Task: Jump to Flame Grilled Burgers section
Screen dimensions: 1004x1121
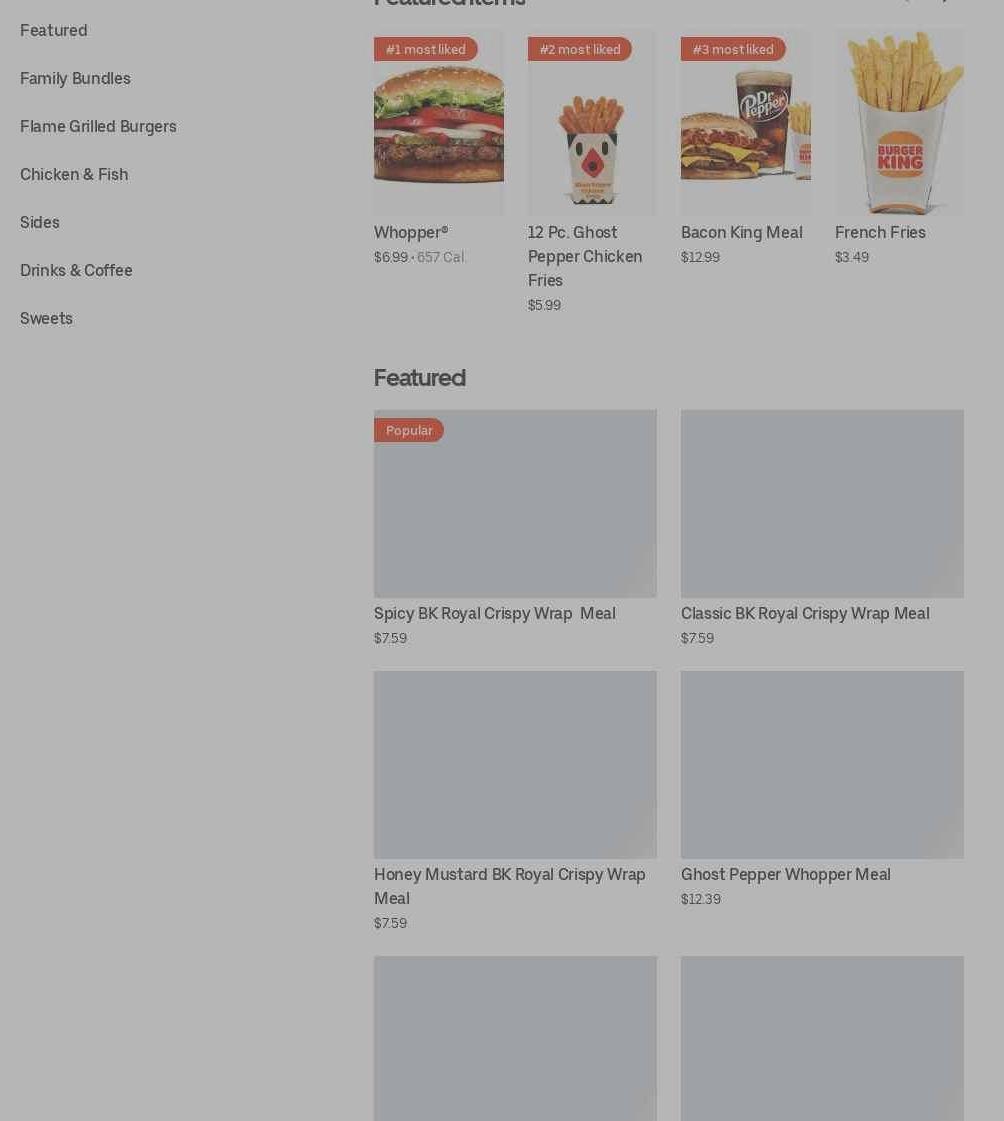Action: click(x=98, y=127)
